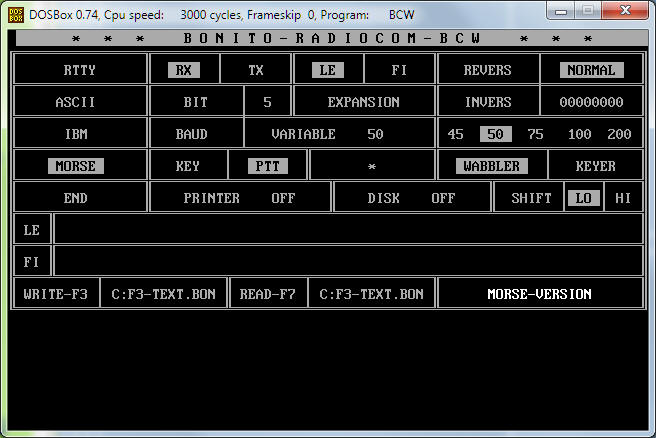The height and width of the screenshot is (438, 656).
Task: Set baud rate to 100
Action: (x=579, y=134)
